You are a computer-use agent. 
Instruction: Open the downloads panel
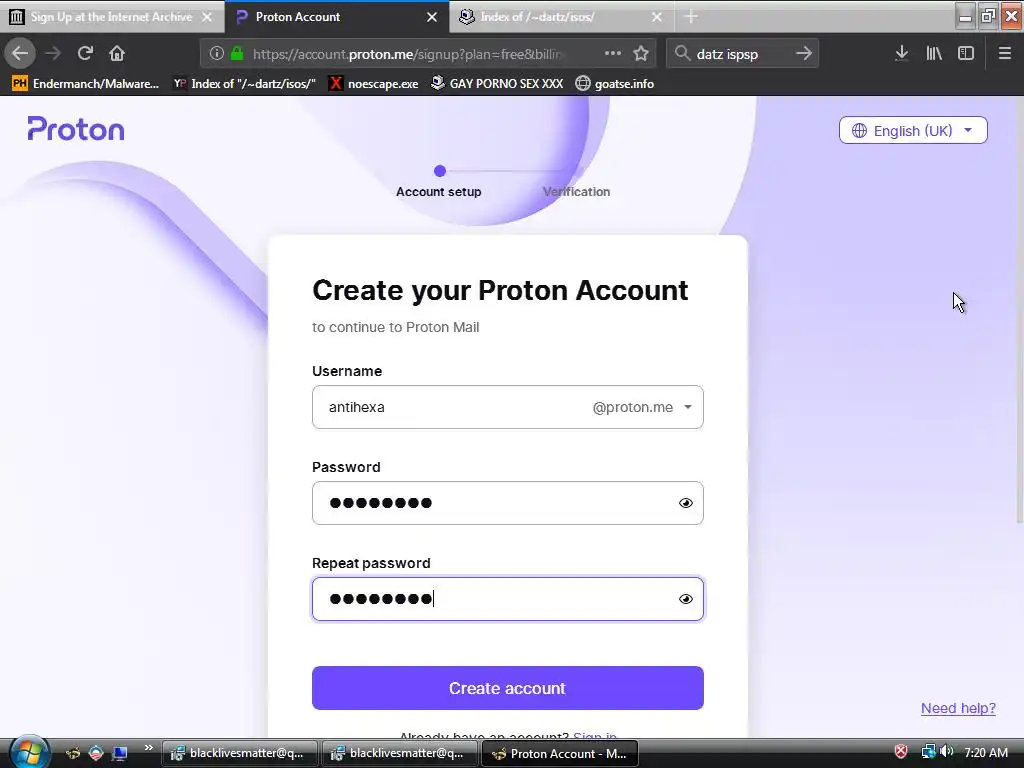(x=901, y=54)
